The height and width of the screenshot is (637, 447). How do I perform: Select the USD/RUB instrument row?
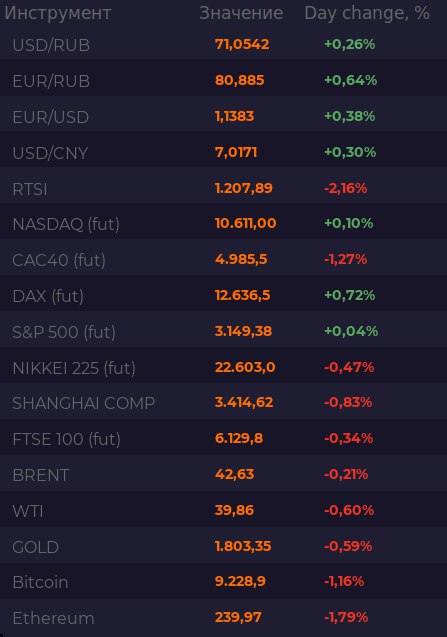click(224, 44)
